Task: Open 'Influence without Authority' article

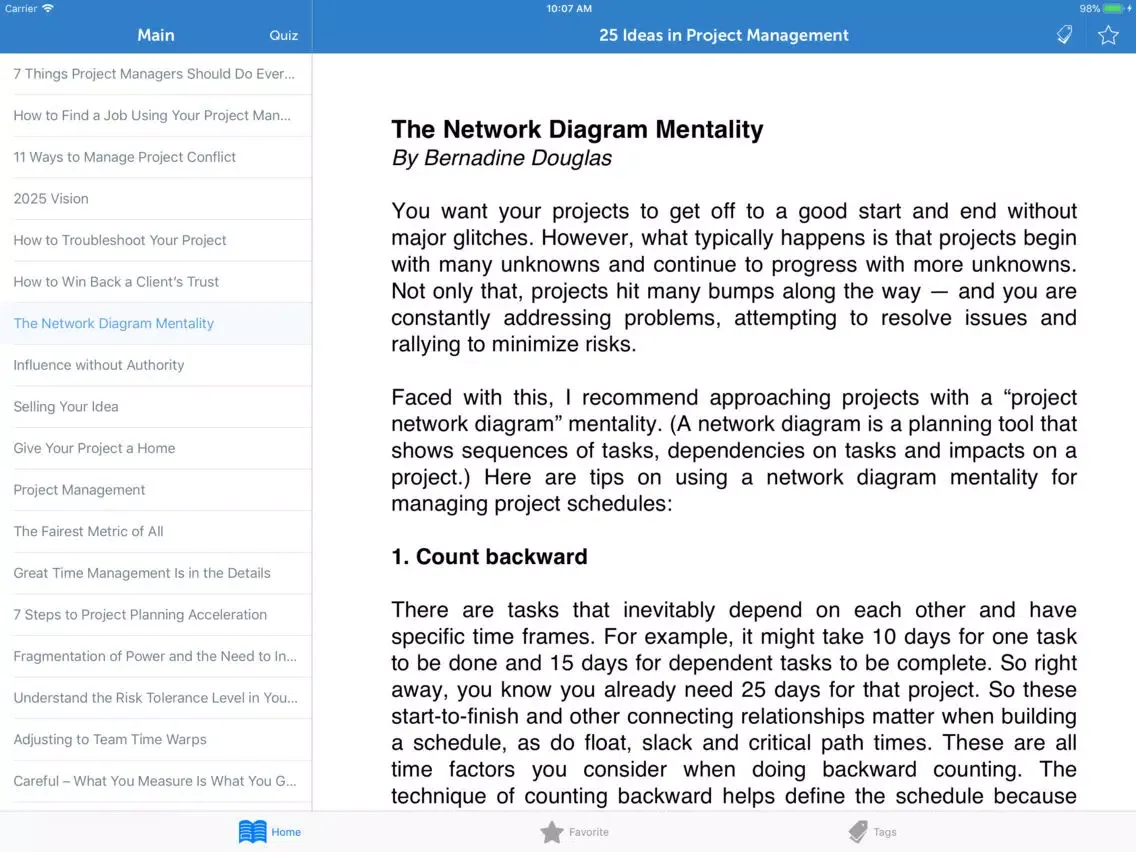Action: (156, 365)
